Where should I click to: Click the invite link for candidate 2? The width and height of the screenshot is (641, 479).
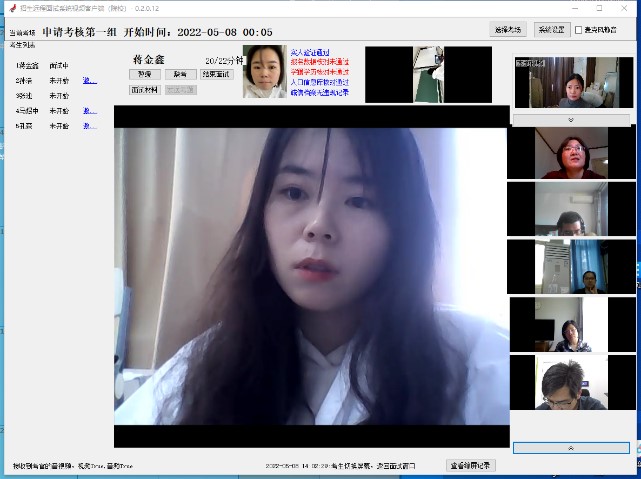pos(89,81)
